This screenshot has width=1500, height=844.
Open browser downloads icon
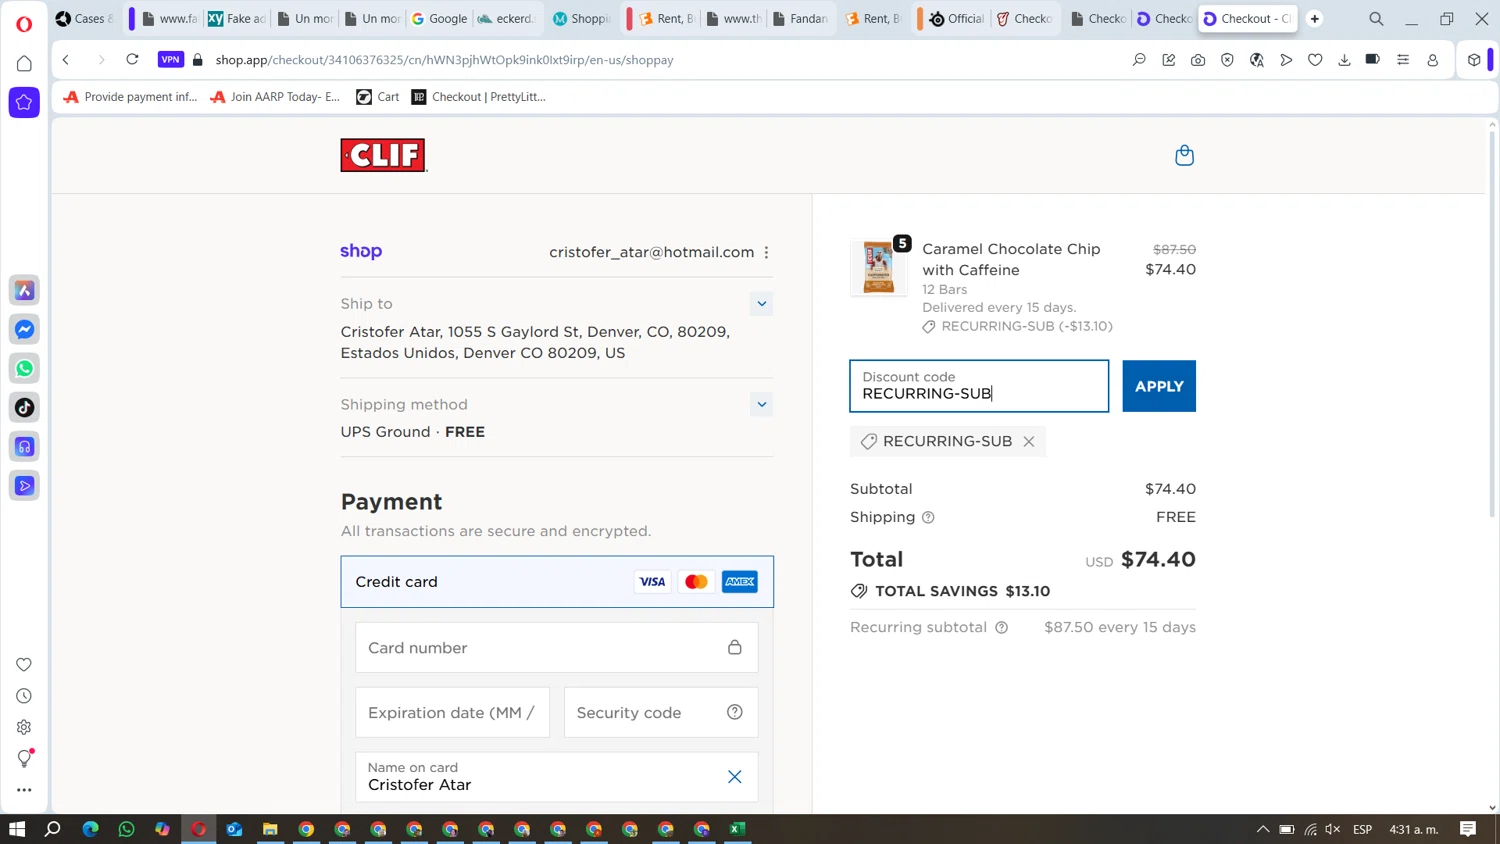pos(1344,60)
